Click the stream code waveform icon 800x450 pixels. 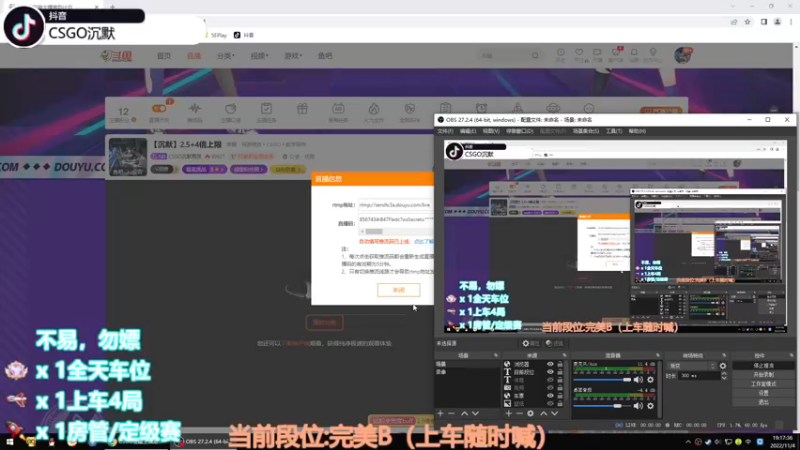(195, 109)
